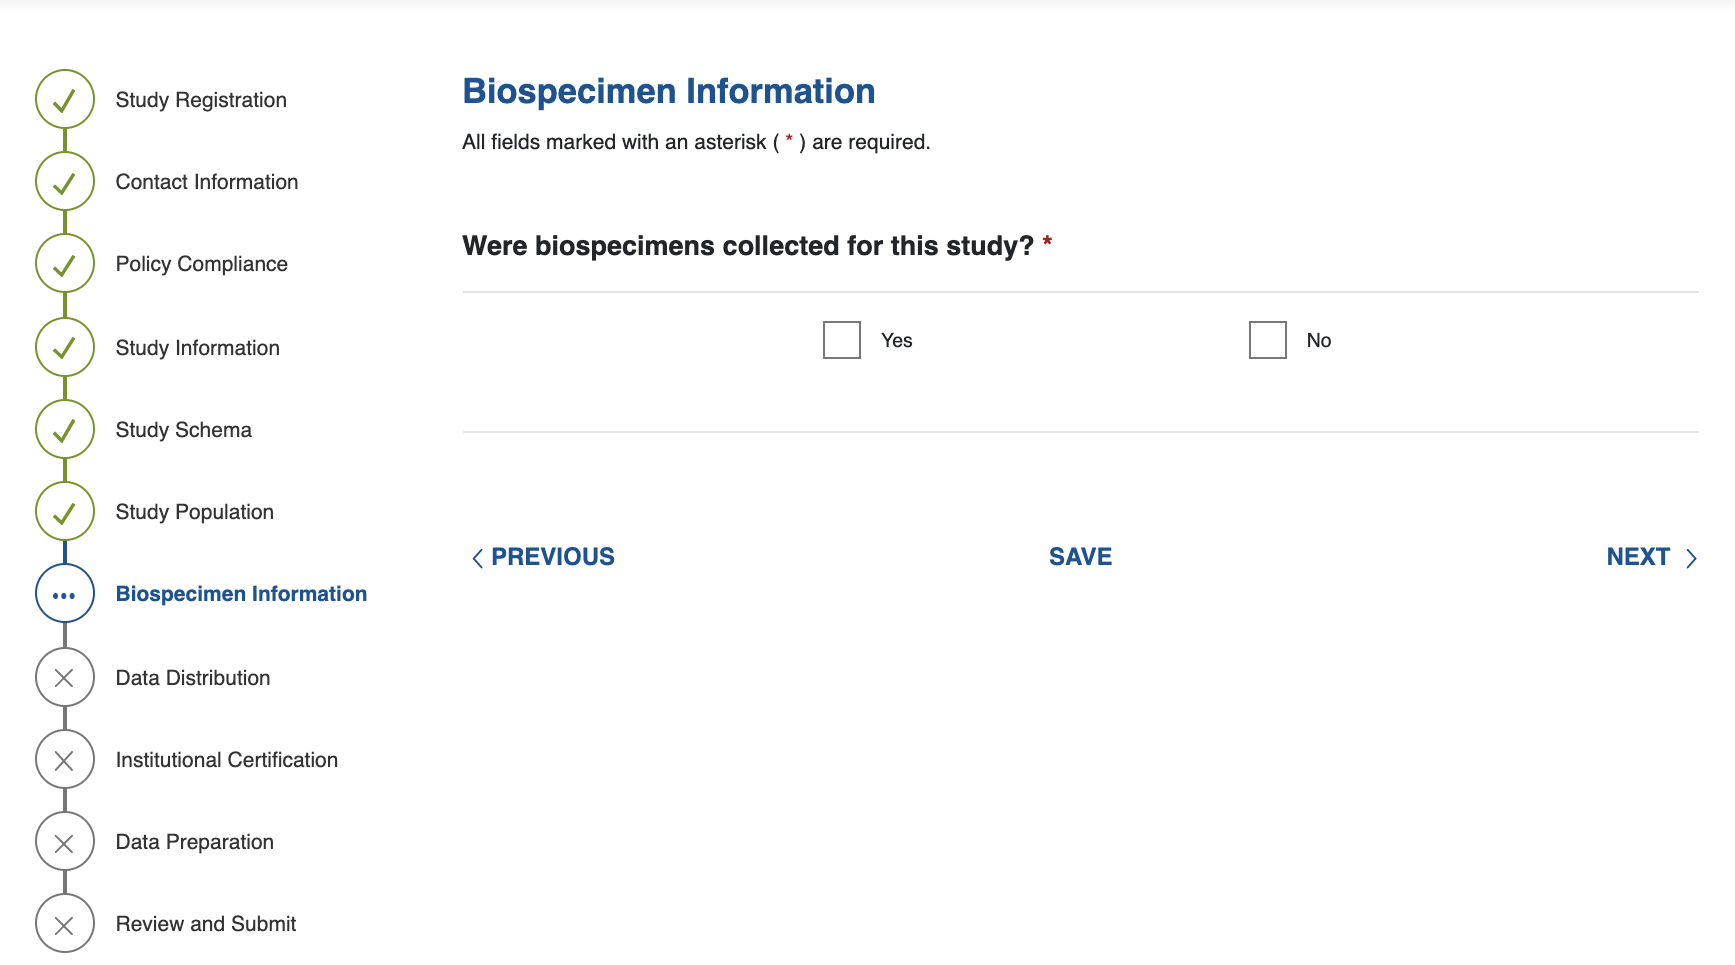Open the Data Preparation step label

pos(194,842)
